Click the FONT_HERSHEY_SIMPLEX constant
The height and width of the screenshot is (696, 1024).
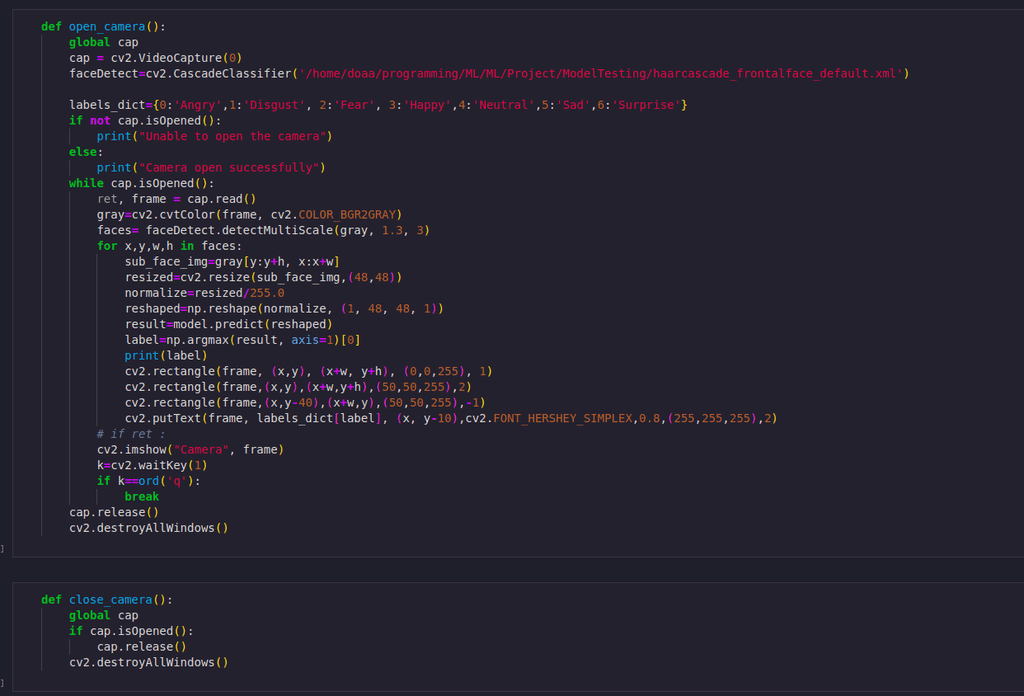(x=562, y=419)
